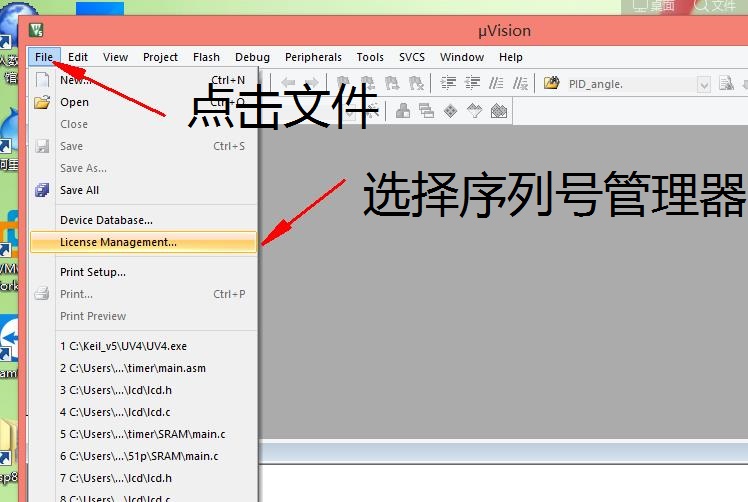Select License Management... entry
This screenshot has height=502, width=748.
[143, 242]
